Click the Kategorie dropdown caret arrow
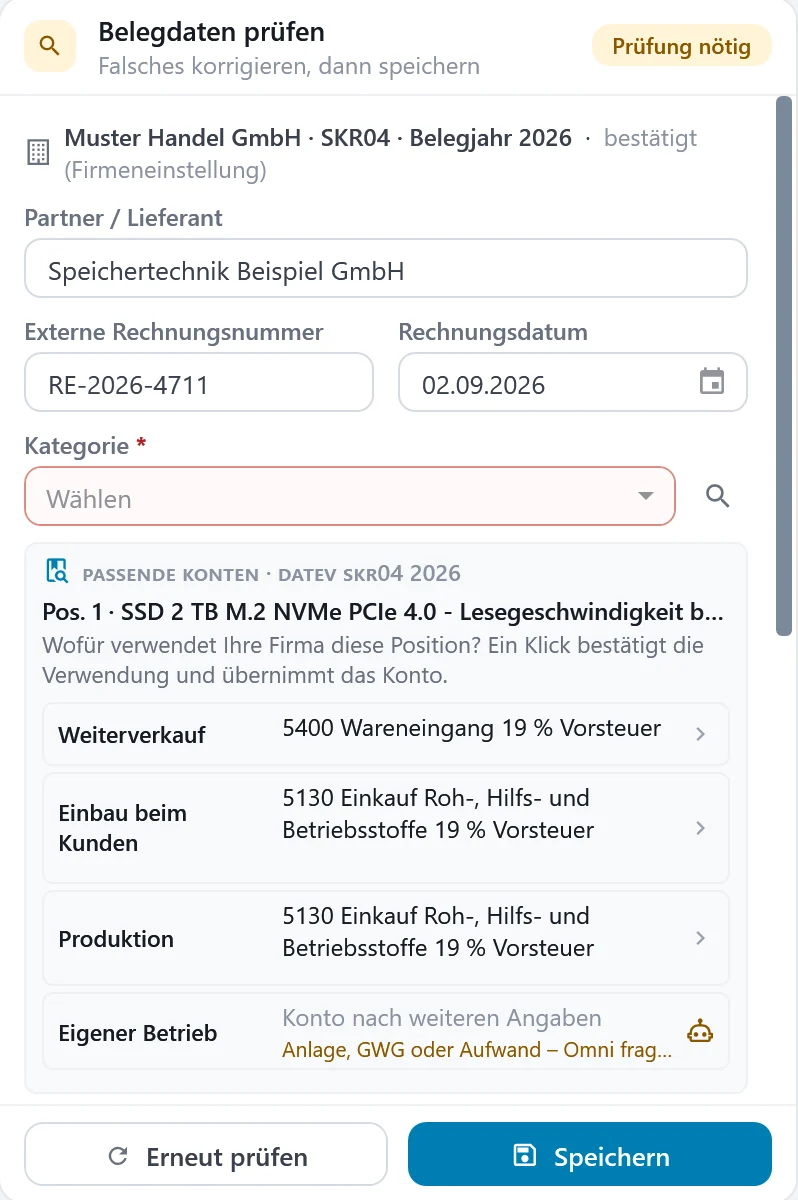Viewport: 798px width, 1200px height. 646,496
